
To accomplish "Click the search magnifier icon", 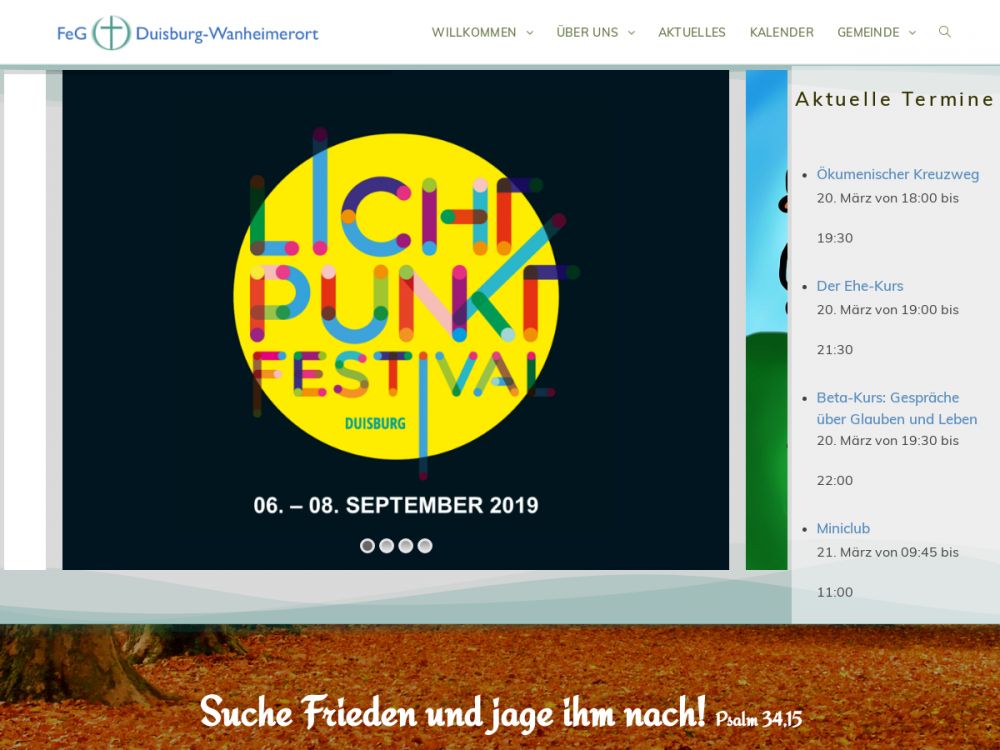I will coord(944,32).
